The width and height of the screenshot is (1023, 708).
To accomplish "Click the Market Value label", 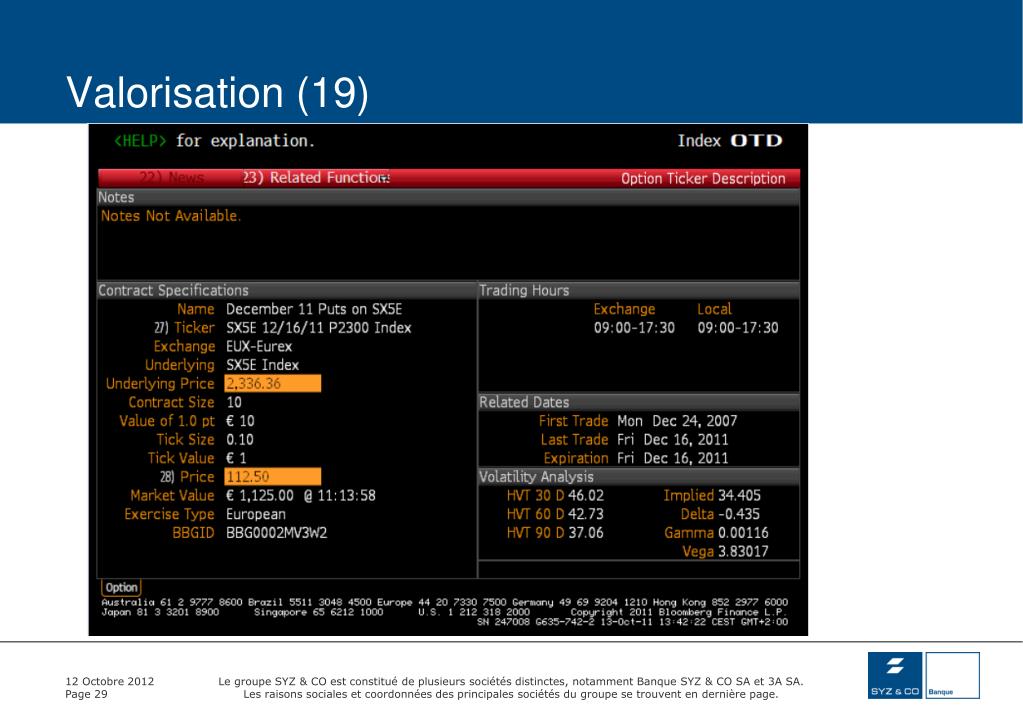I will pyautogui.click(x=172, y=495).
